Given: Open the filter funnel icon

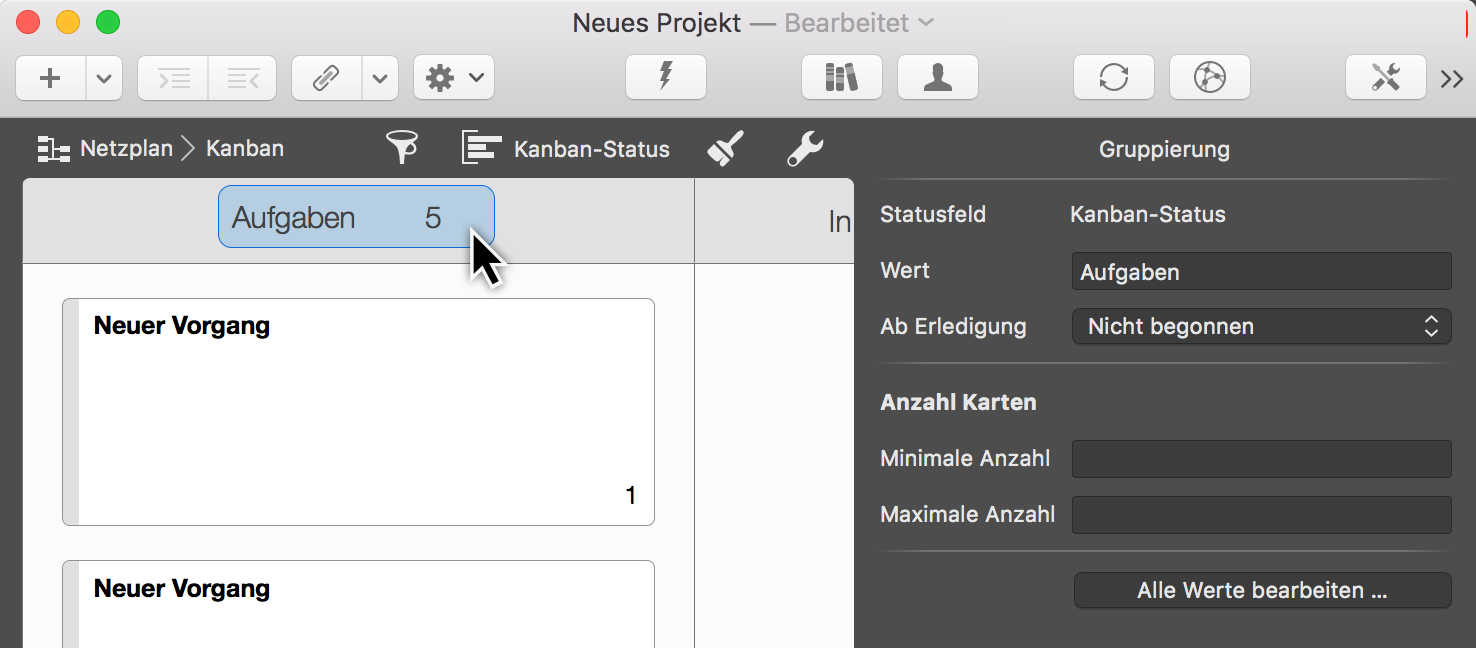Looking at the screenshot, I should (403, 146).
